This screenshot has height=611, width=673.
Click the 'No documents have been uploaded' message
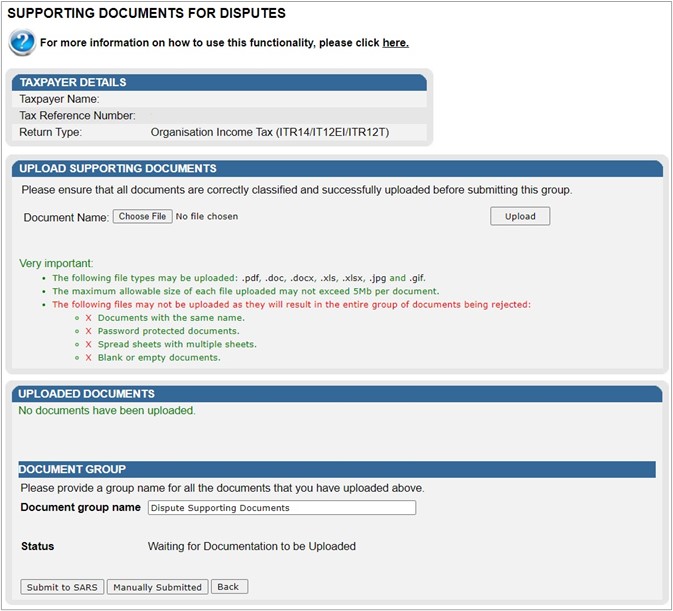point(107,410)
